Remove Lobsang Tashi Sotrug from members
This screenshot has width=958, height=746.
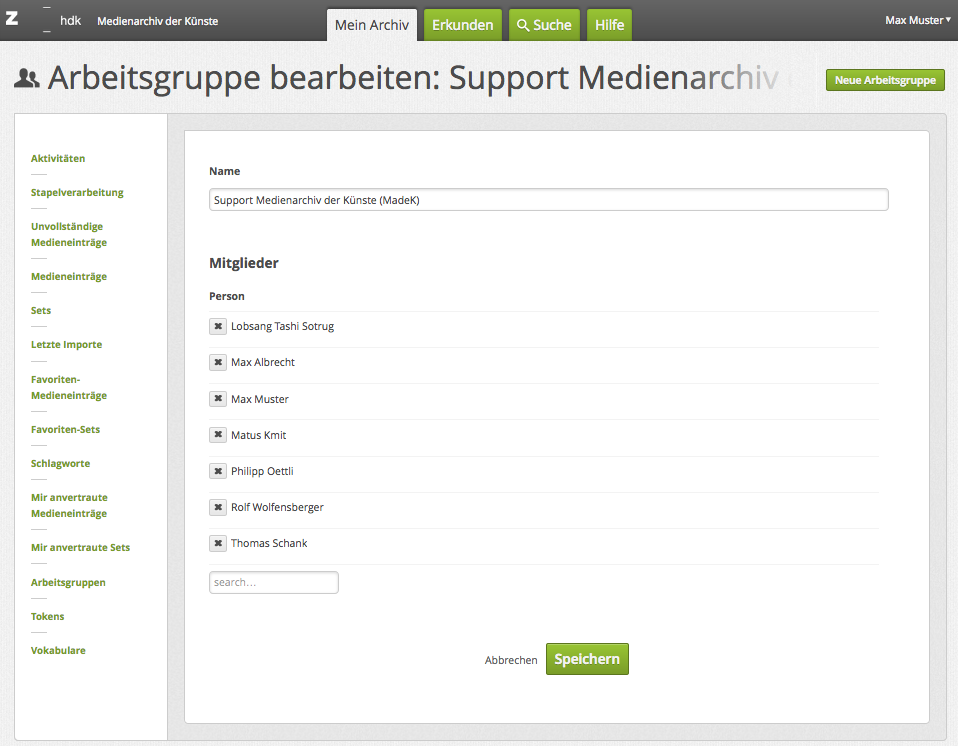[x=218, y=326]
